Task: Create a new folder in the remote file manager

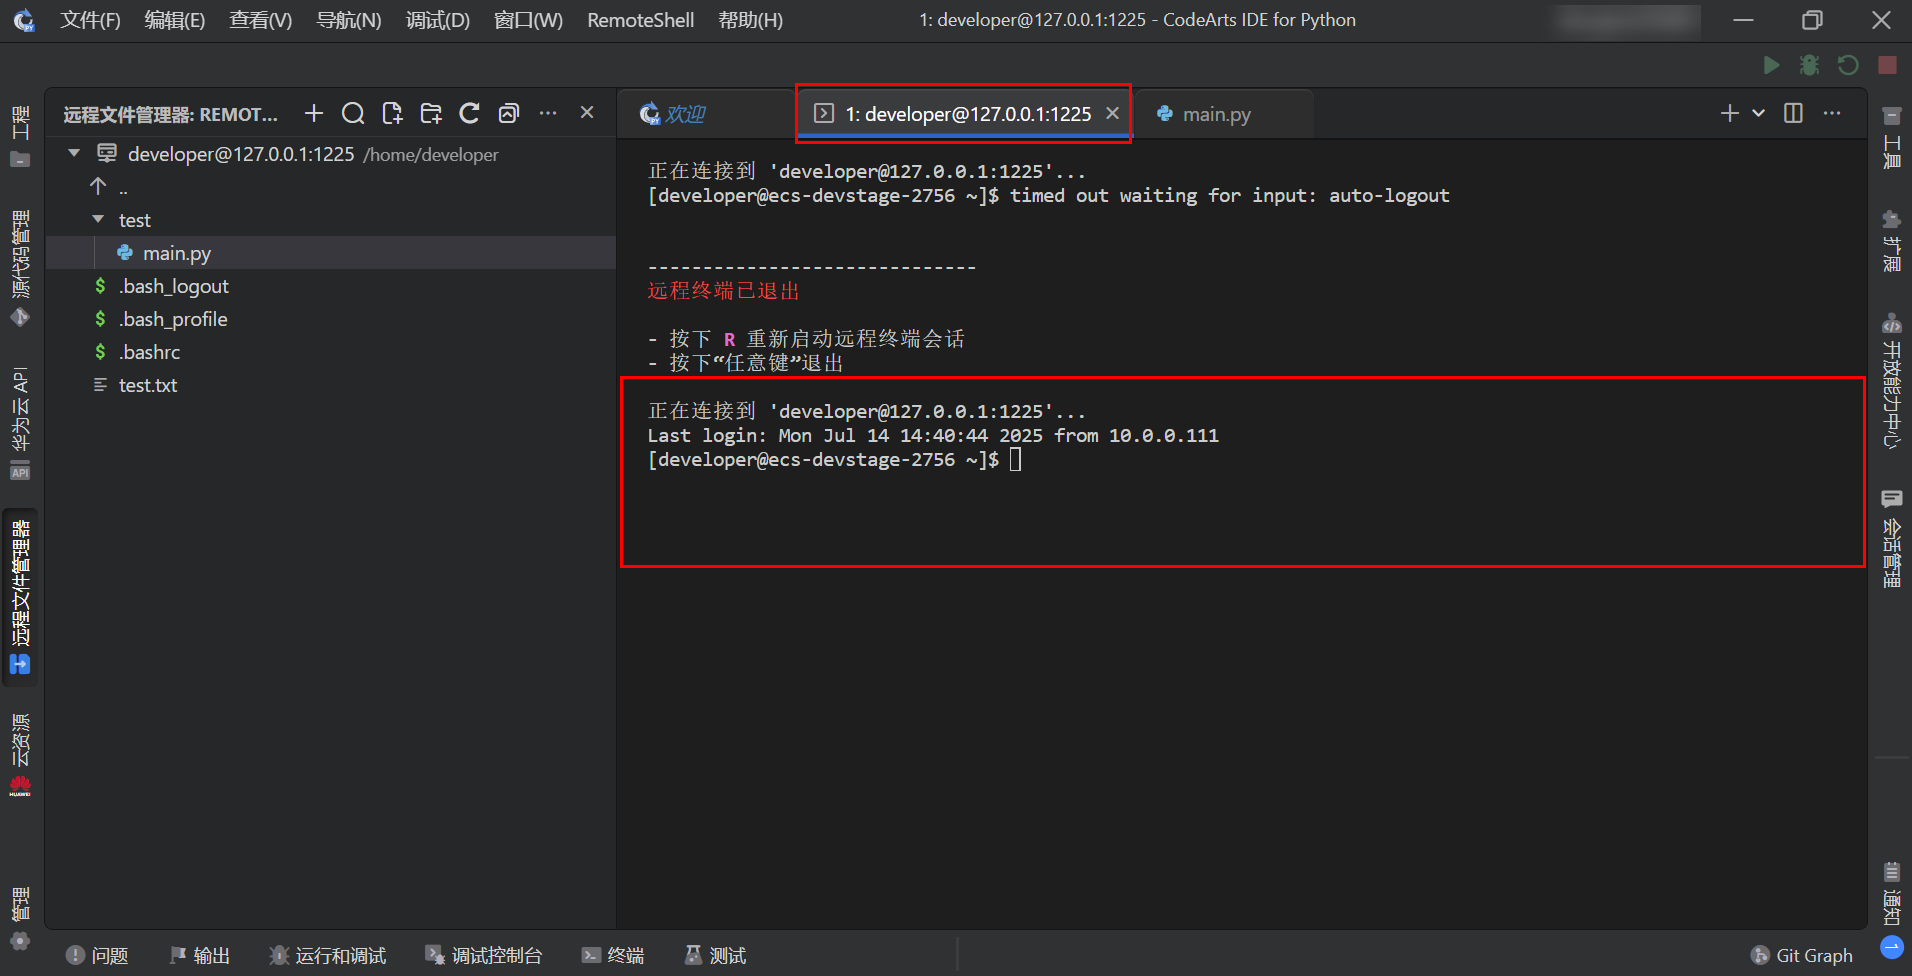Action: pos(430,113)
